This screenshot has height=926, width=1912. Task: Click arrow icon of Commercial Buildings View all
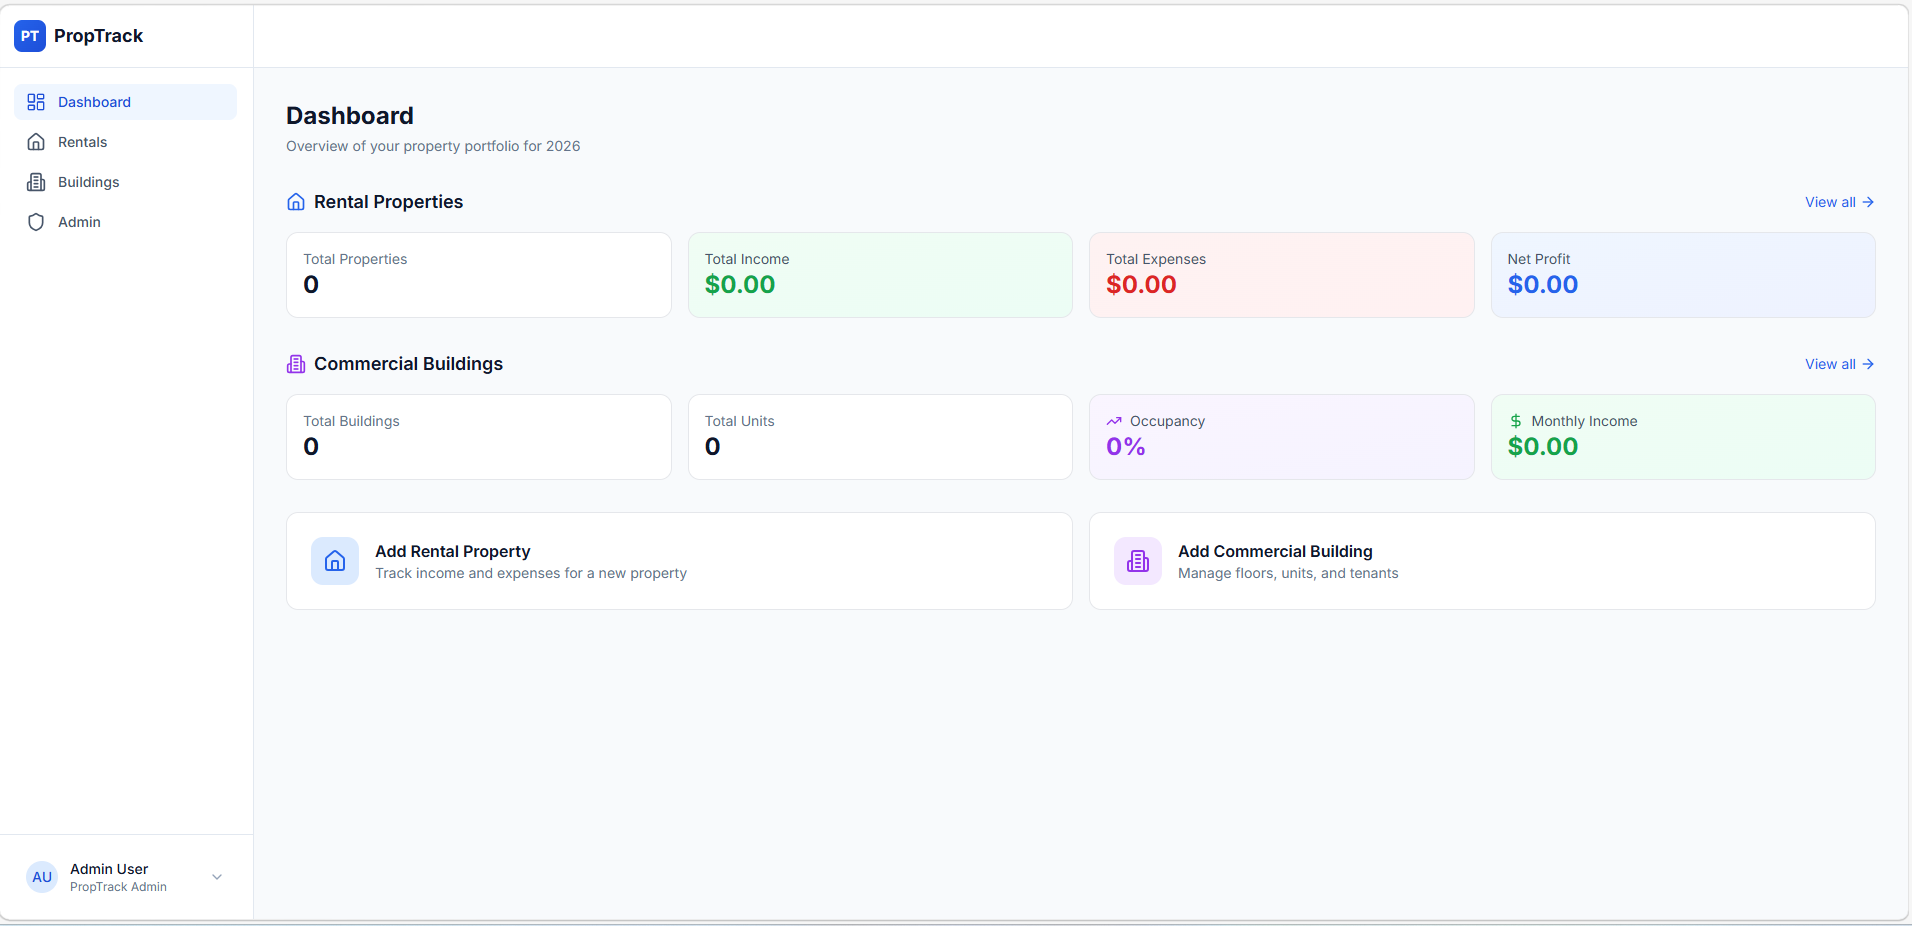click(x=1868, y=364)
